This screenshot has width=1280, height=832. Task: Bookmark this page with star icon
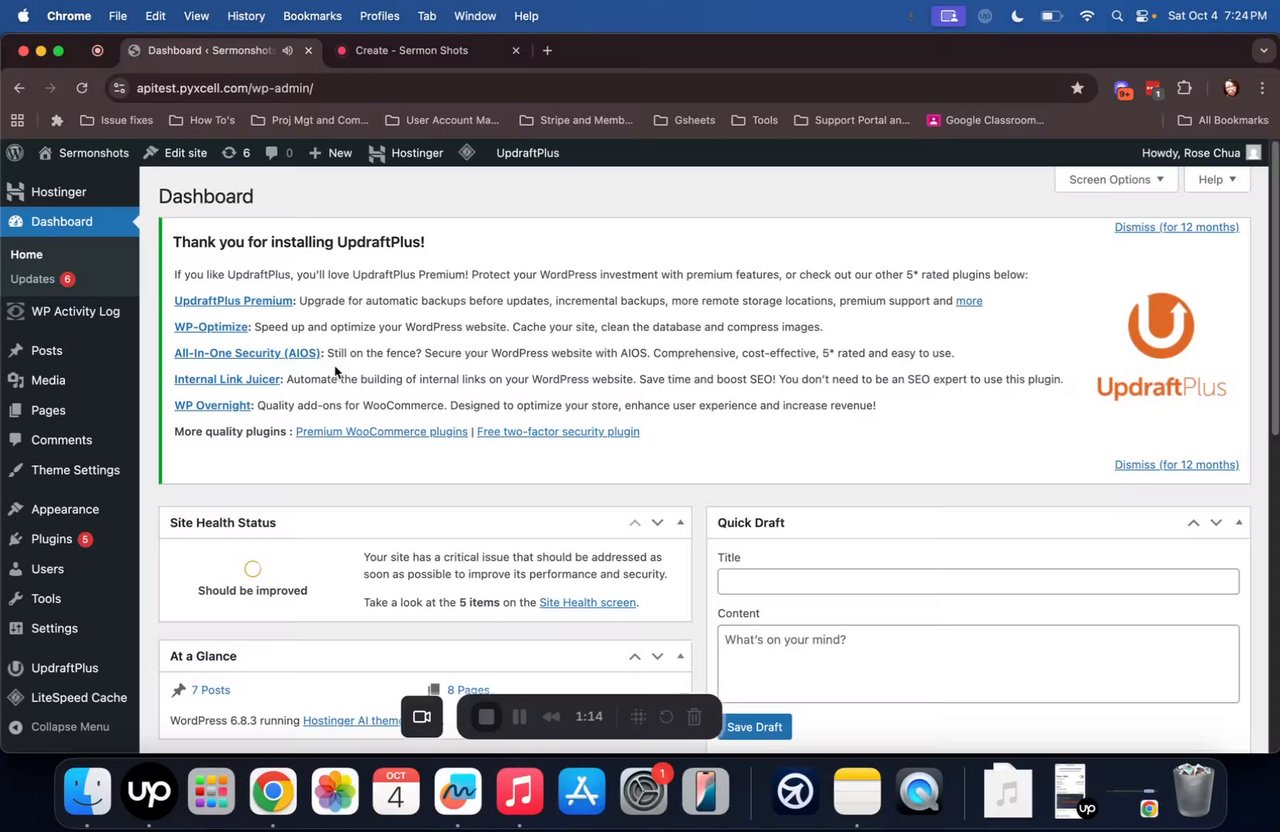click(x=1077, y=88)
